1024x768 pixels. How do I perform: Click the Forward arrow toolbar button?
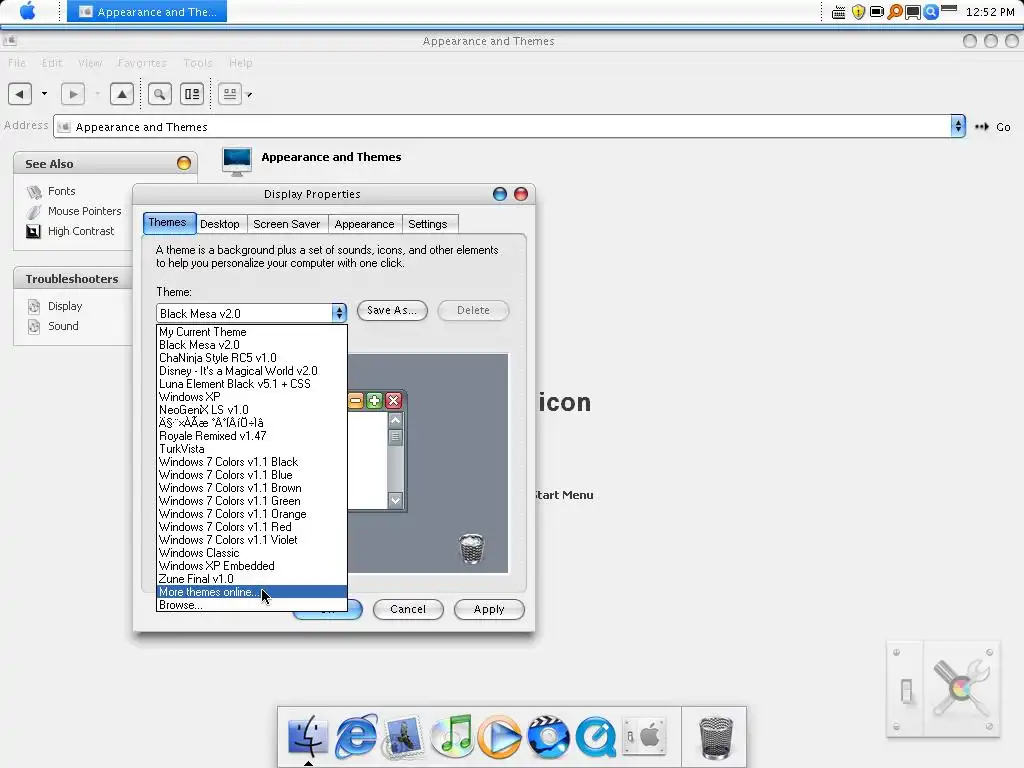click(x=72, y=94)
